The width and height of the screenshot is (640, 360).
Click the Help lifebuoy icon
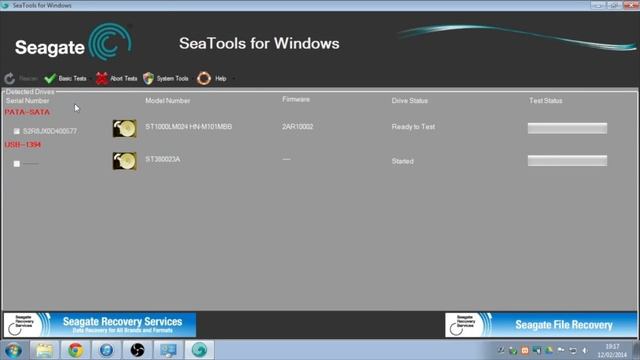coord(204,78)
